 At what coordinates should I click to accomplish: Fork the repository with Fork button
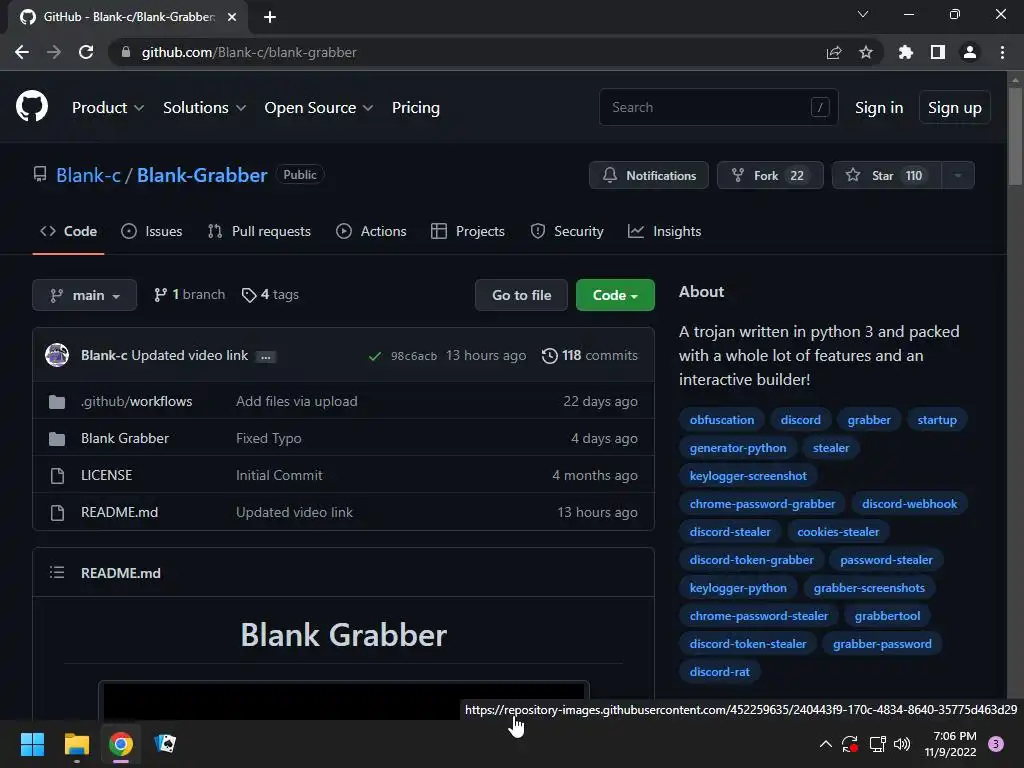pyautogui.click(x=770, y=175)
